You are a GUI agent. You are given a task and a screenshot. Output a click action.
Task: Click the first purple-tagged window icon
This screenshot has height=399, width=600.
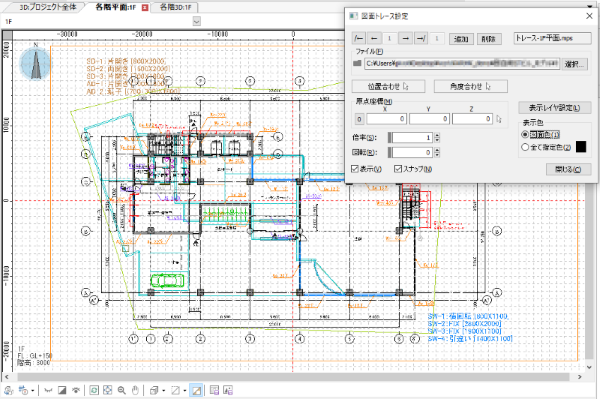pyautogui.click(x=214, y=391)
